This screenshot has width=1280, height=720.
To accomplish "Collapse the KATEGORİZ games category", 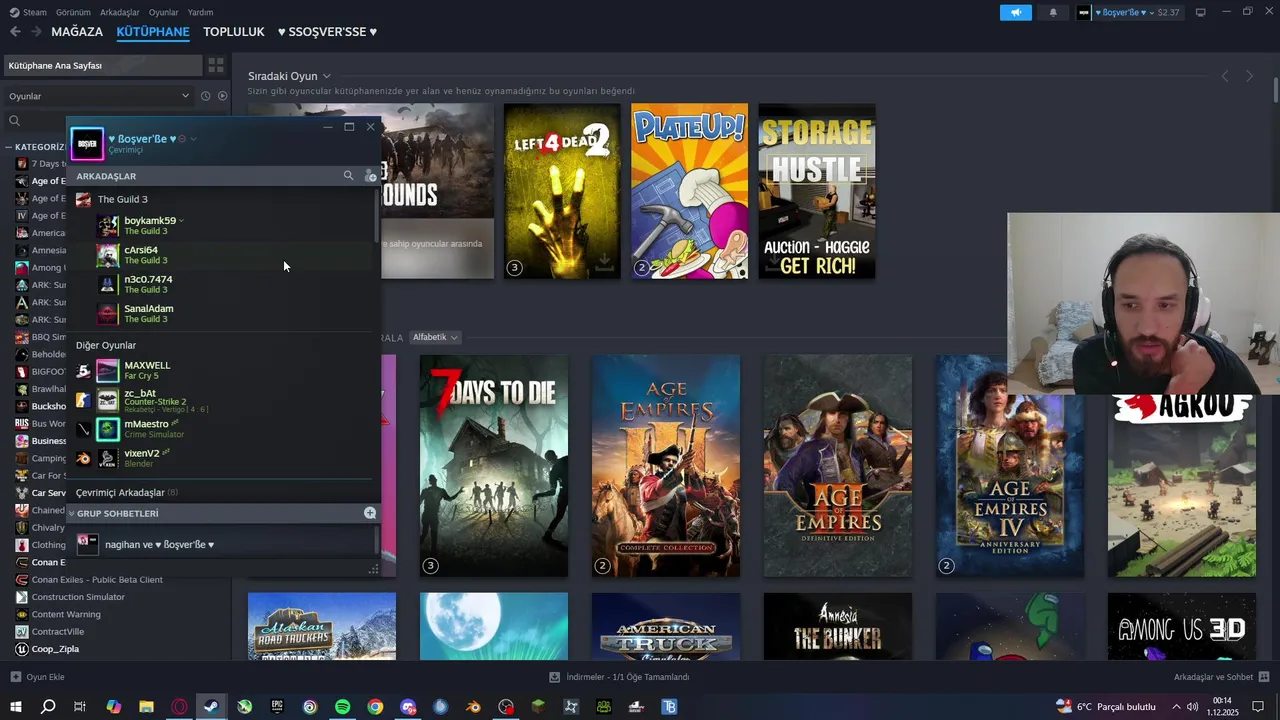I will [9, 147].
